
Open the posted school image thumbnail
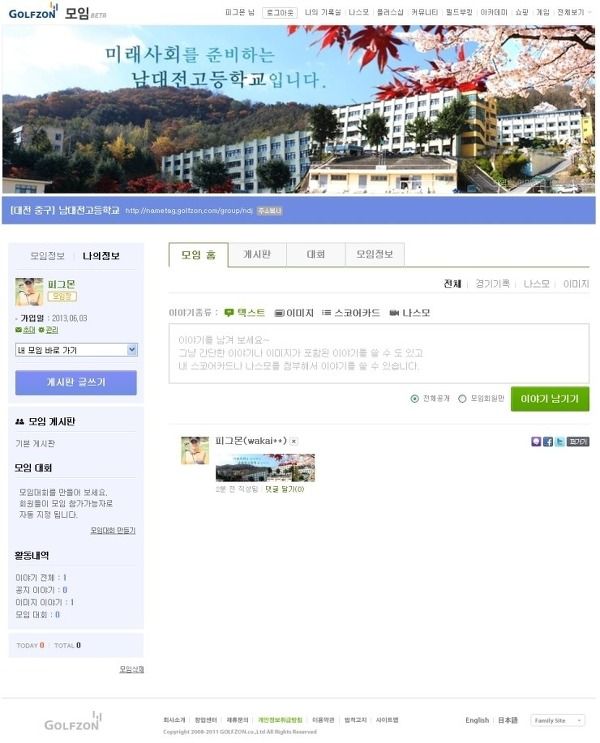(265, 468)
